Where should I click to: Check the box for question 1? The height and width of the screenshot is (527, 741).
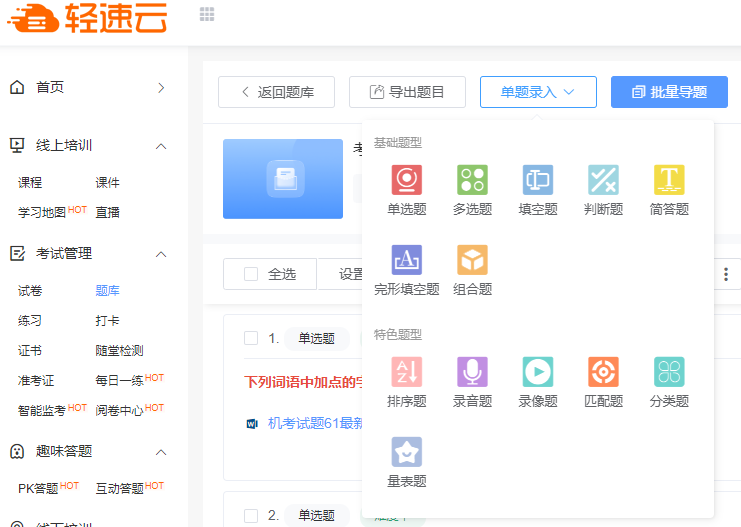click(251, 338)
